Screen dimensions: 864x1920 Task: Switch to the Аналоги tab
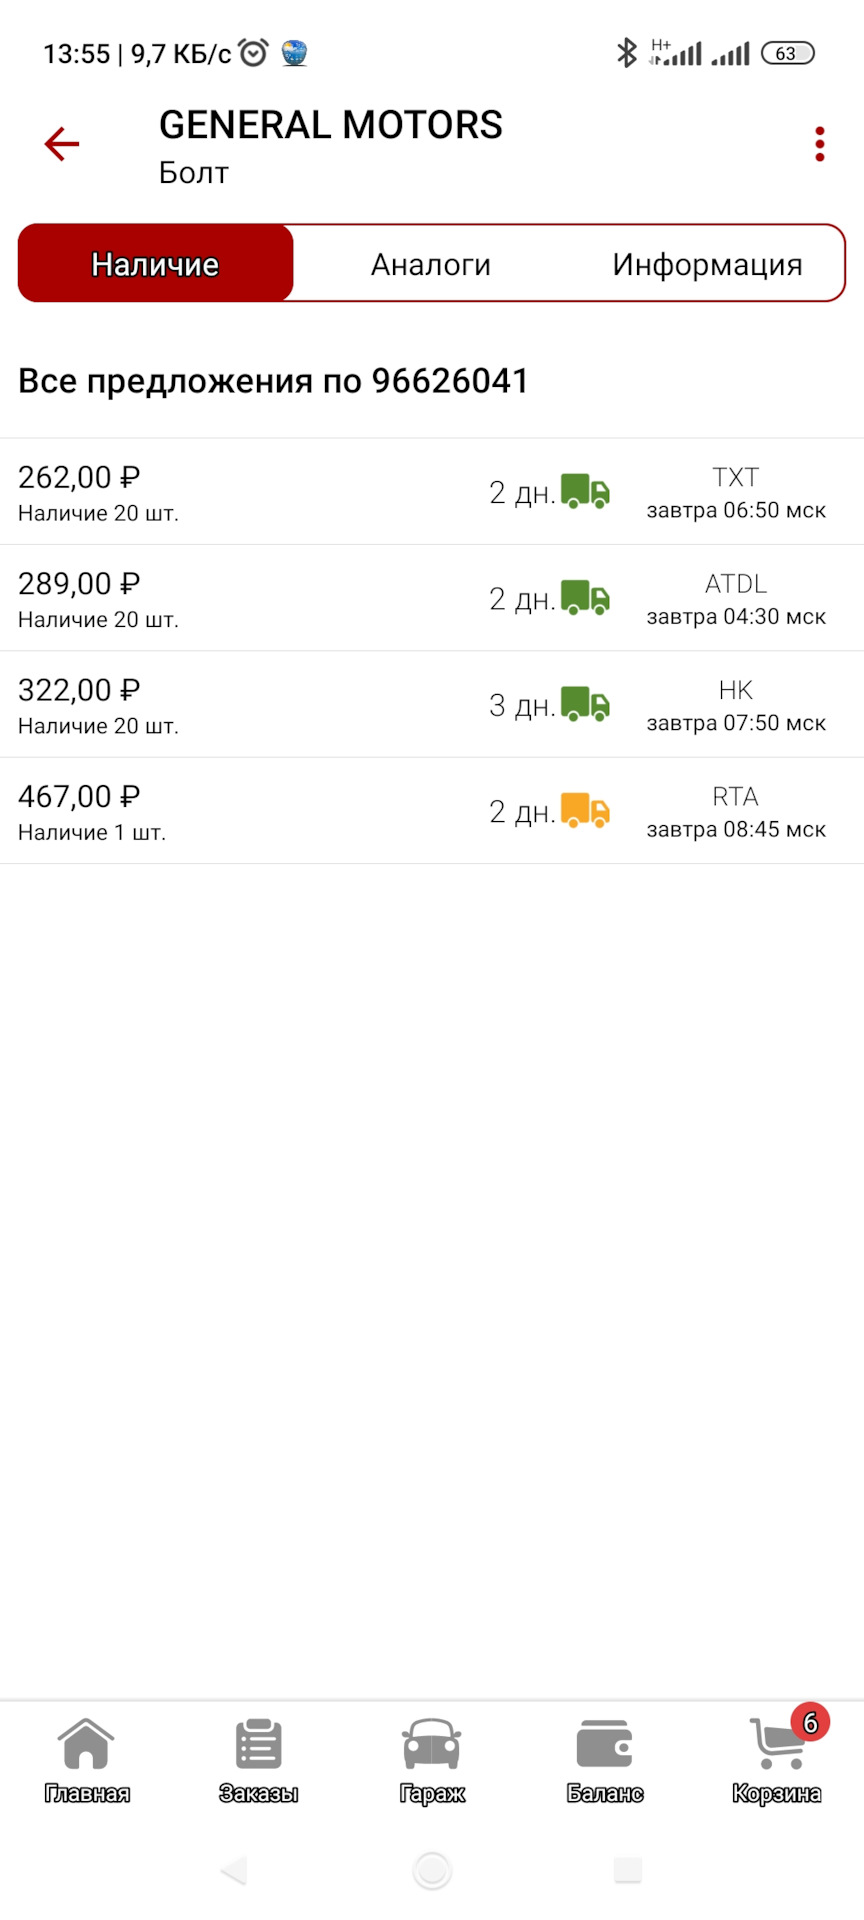tap(431, 264)
